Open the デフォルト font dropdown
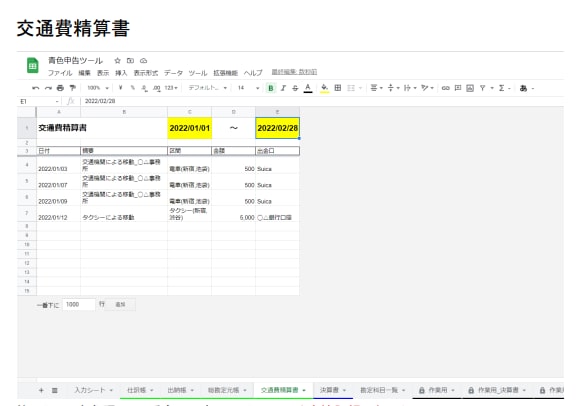This screenshot has width=587, height=406. coord(207,88)
